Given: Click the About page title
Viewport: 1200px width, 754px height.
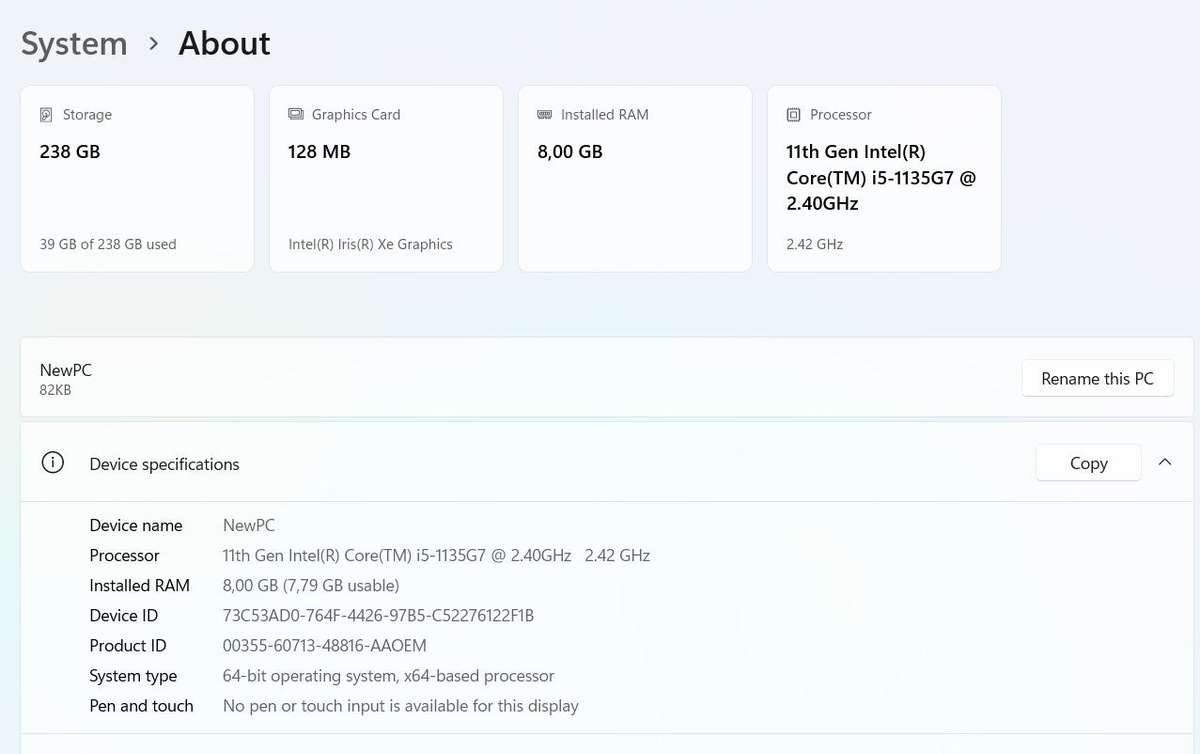Looking at the screenshot, I should point(224,44).
